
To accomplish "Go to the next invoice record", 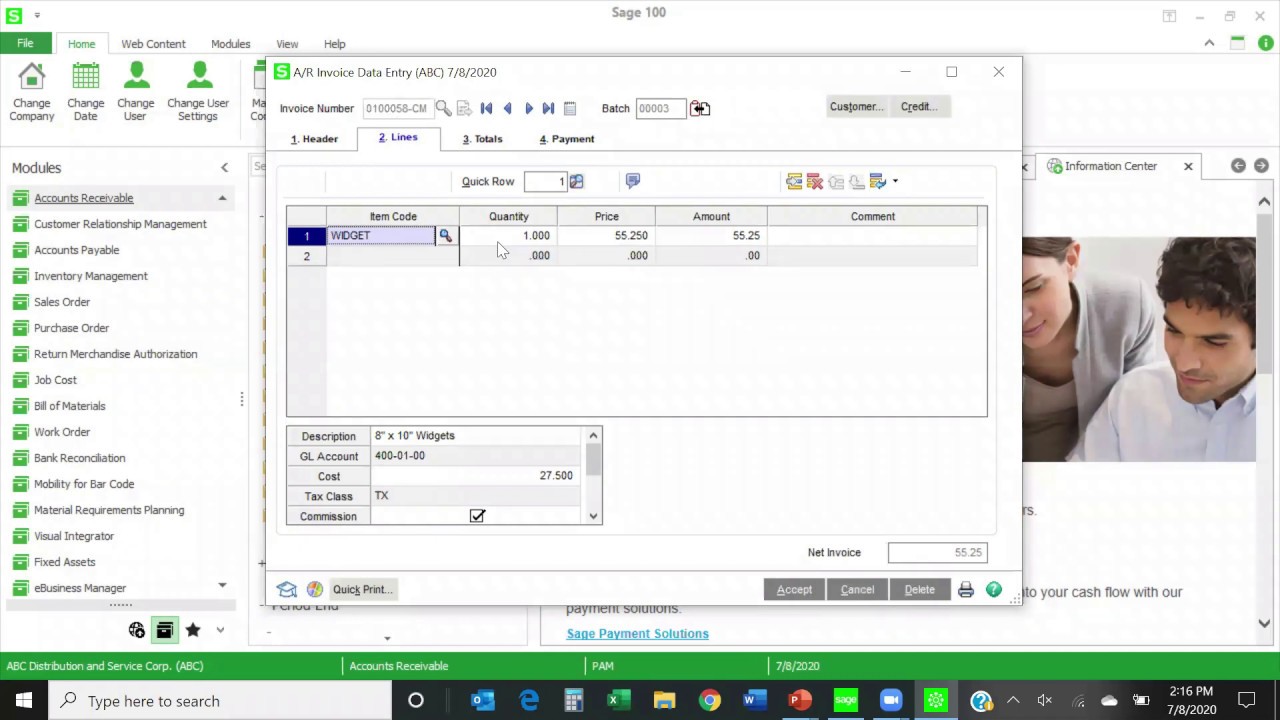I will coord(529,108).
